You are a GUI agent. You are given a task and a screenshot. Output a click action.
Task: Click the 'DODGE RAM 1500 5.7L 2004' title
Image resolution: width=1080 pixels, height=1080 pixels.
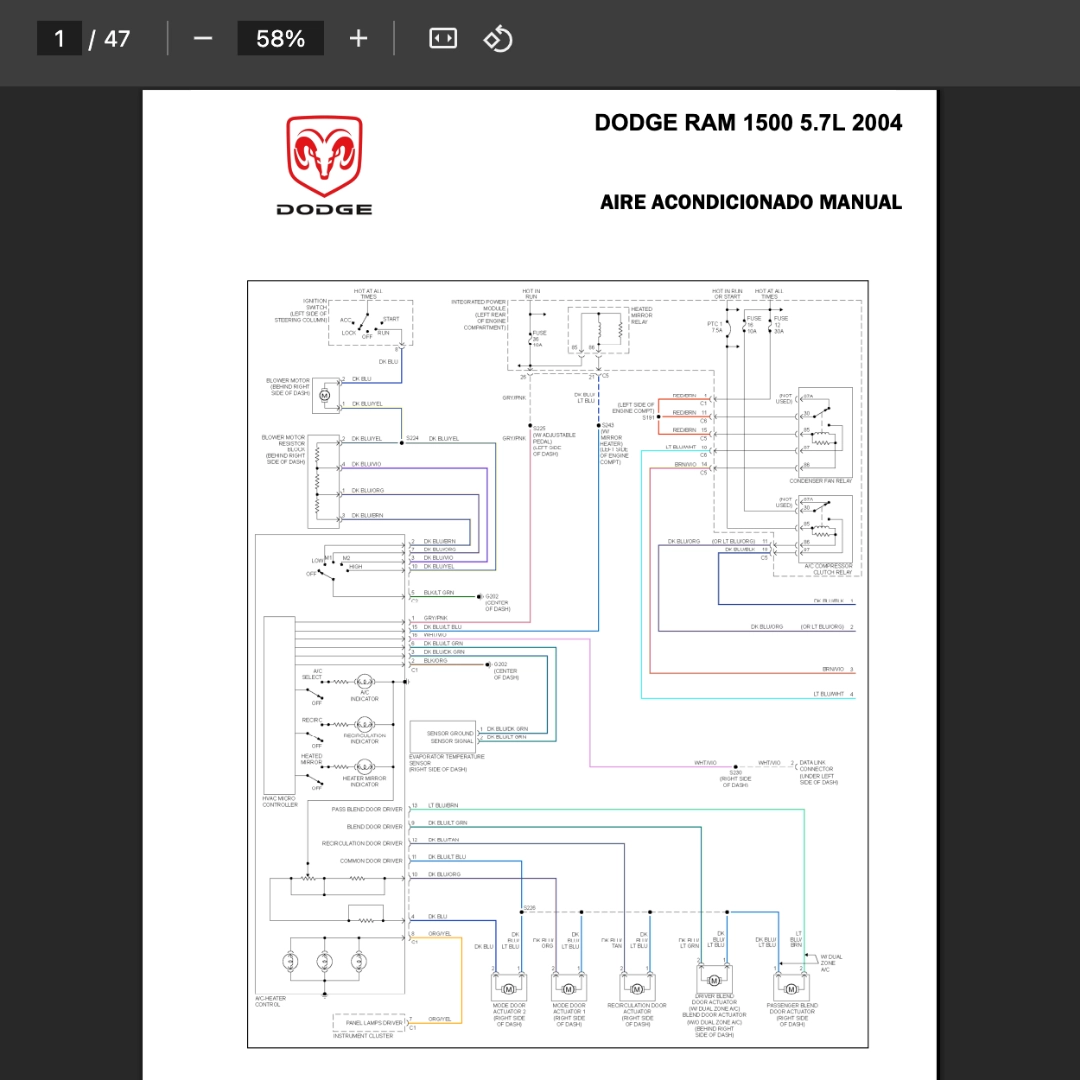[x=748, y=123]
